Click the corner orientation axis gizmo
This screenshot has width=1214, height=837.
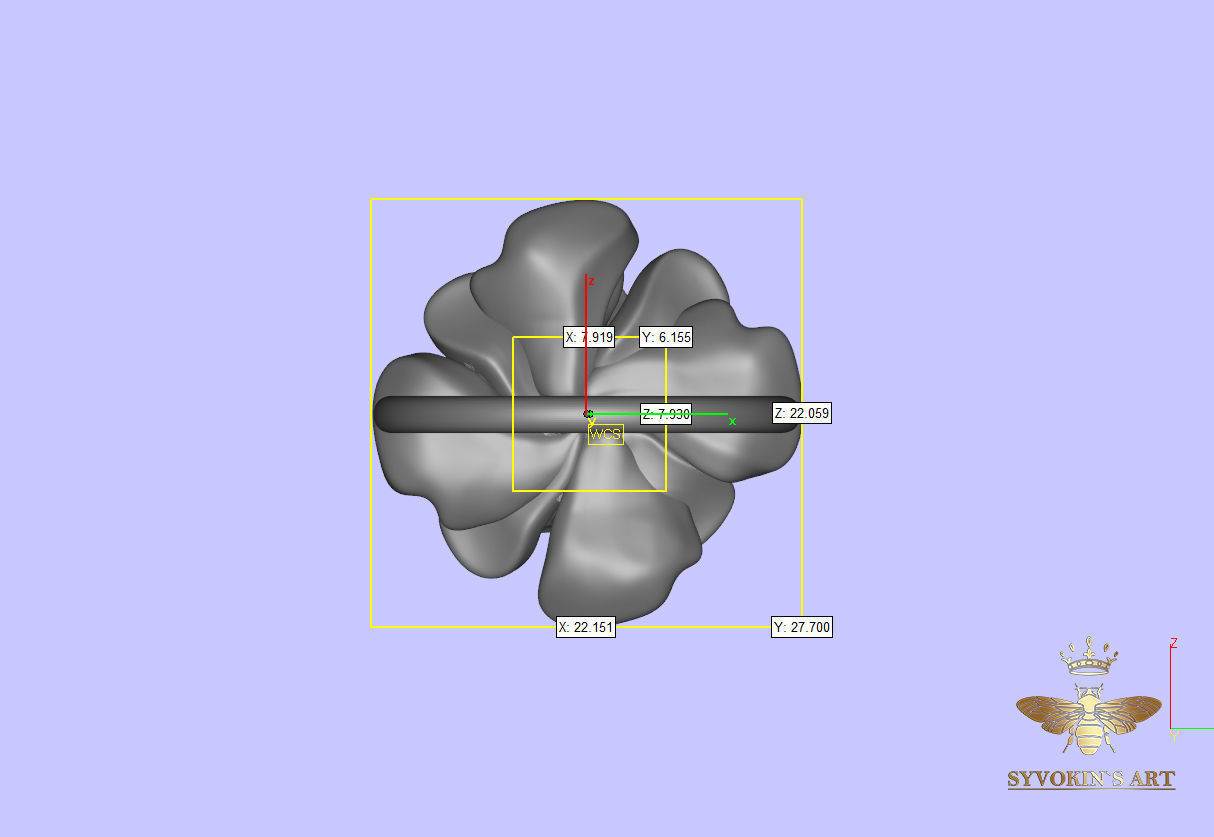[x=1190, y=688]
